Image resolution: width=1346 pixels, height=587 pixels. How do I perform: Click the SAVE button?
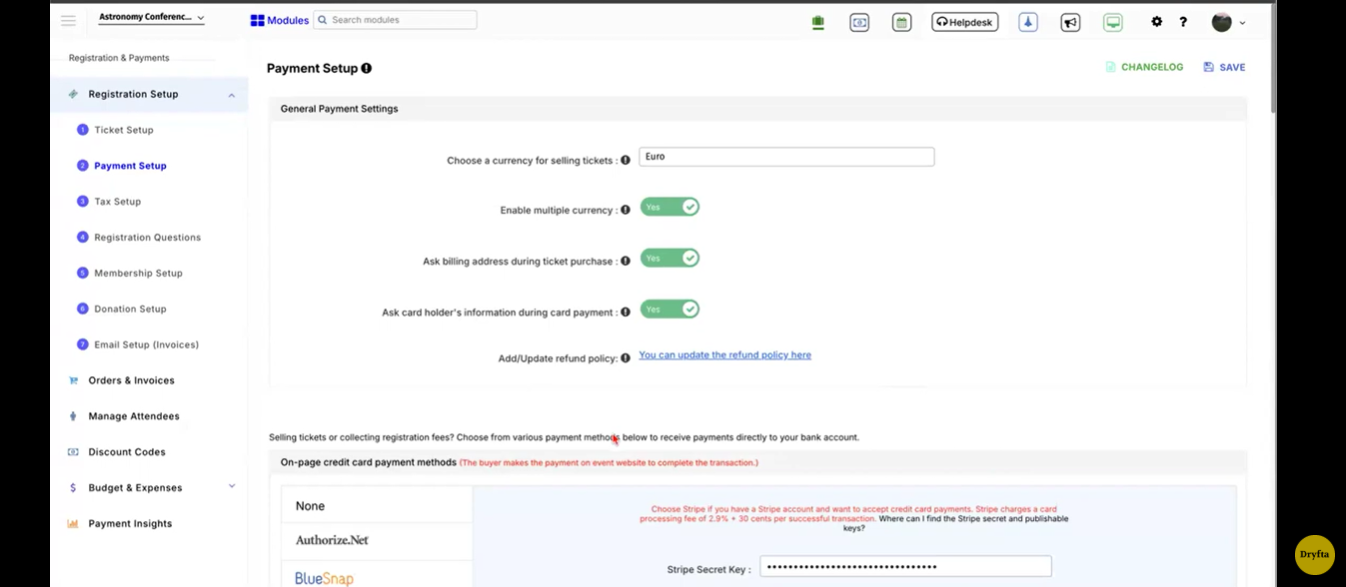tap(1224, 67)
